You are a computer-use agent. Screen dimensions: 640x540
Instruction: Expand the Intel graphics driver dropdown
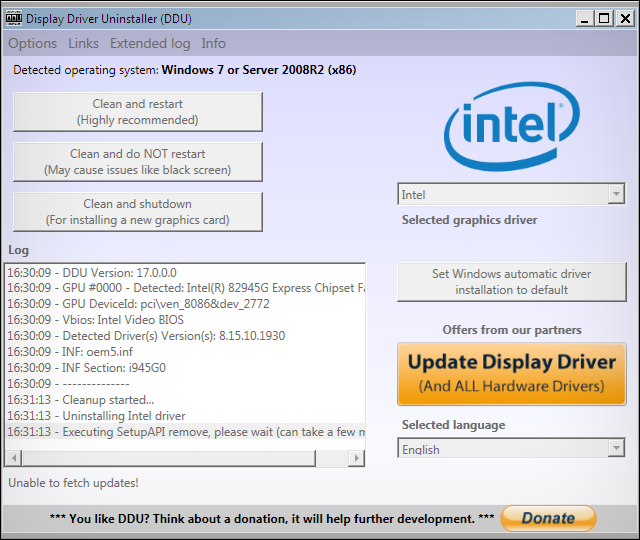tap(616, 194)
